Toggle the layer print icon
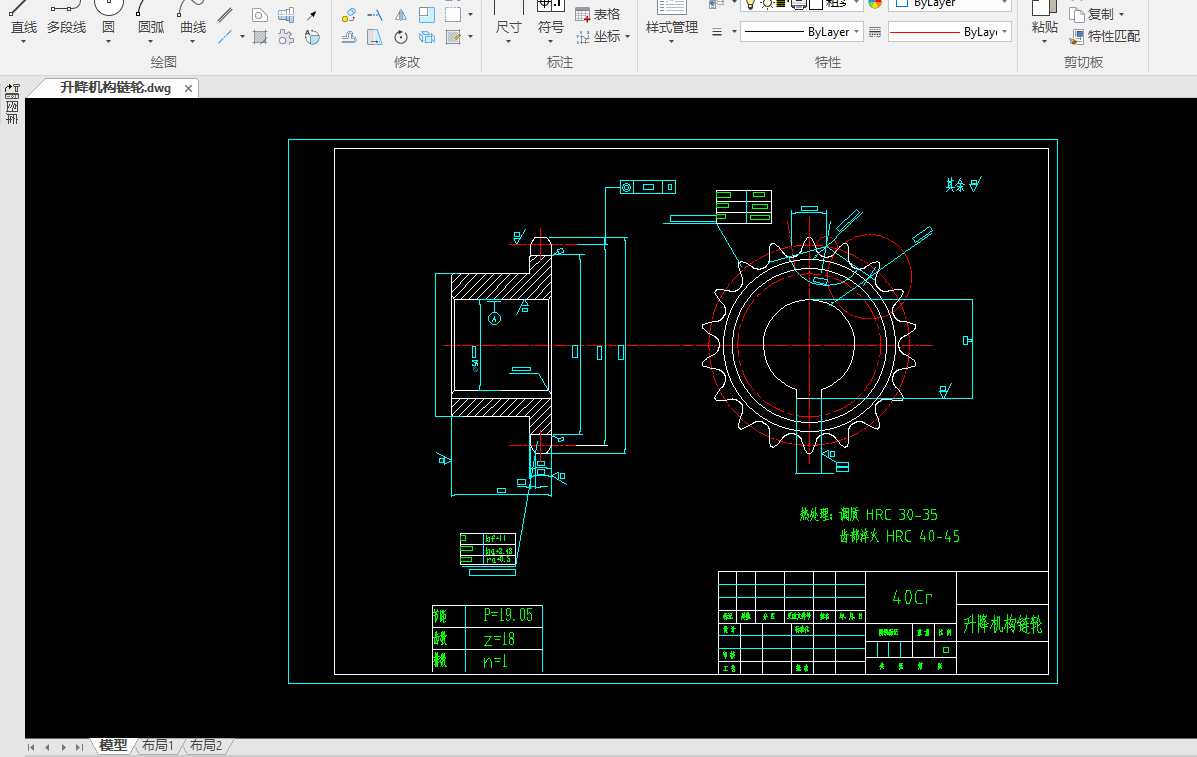 (x=797, y=3)
